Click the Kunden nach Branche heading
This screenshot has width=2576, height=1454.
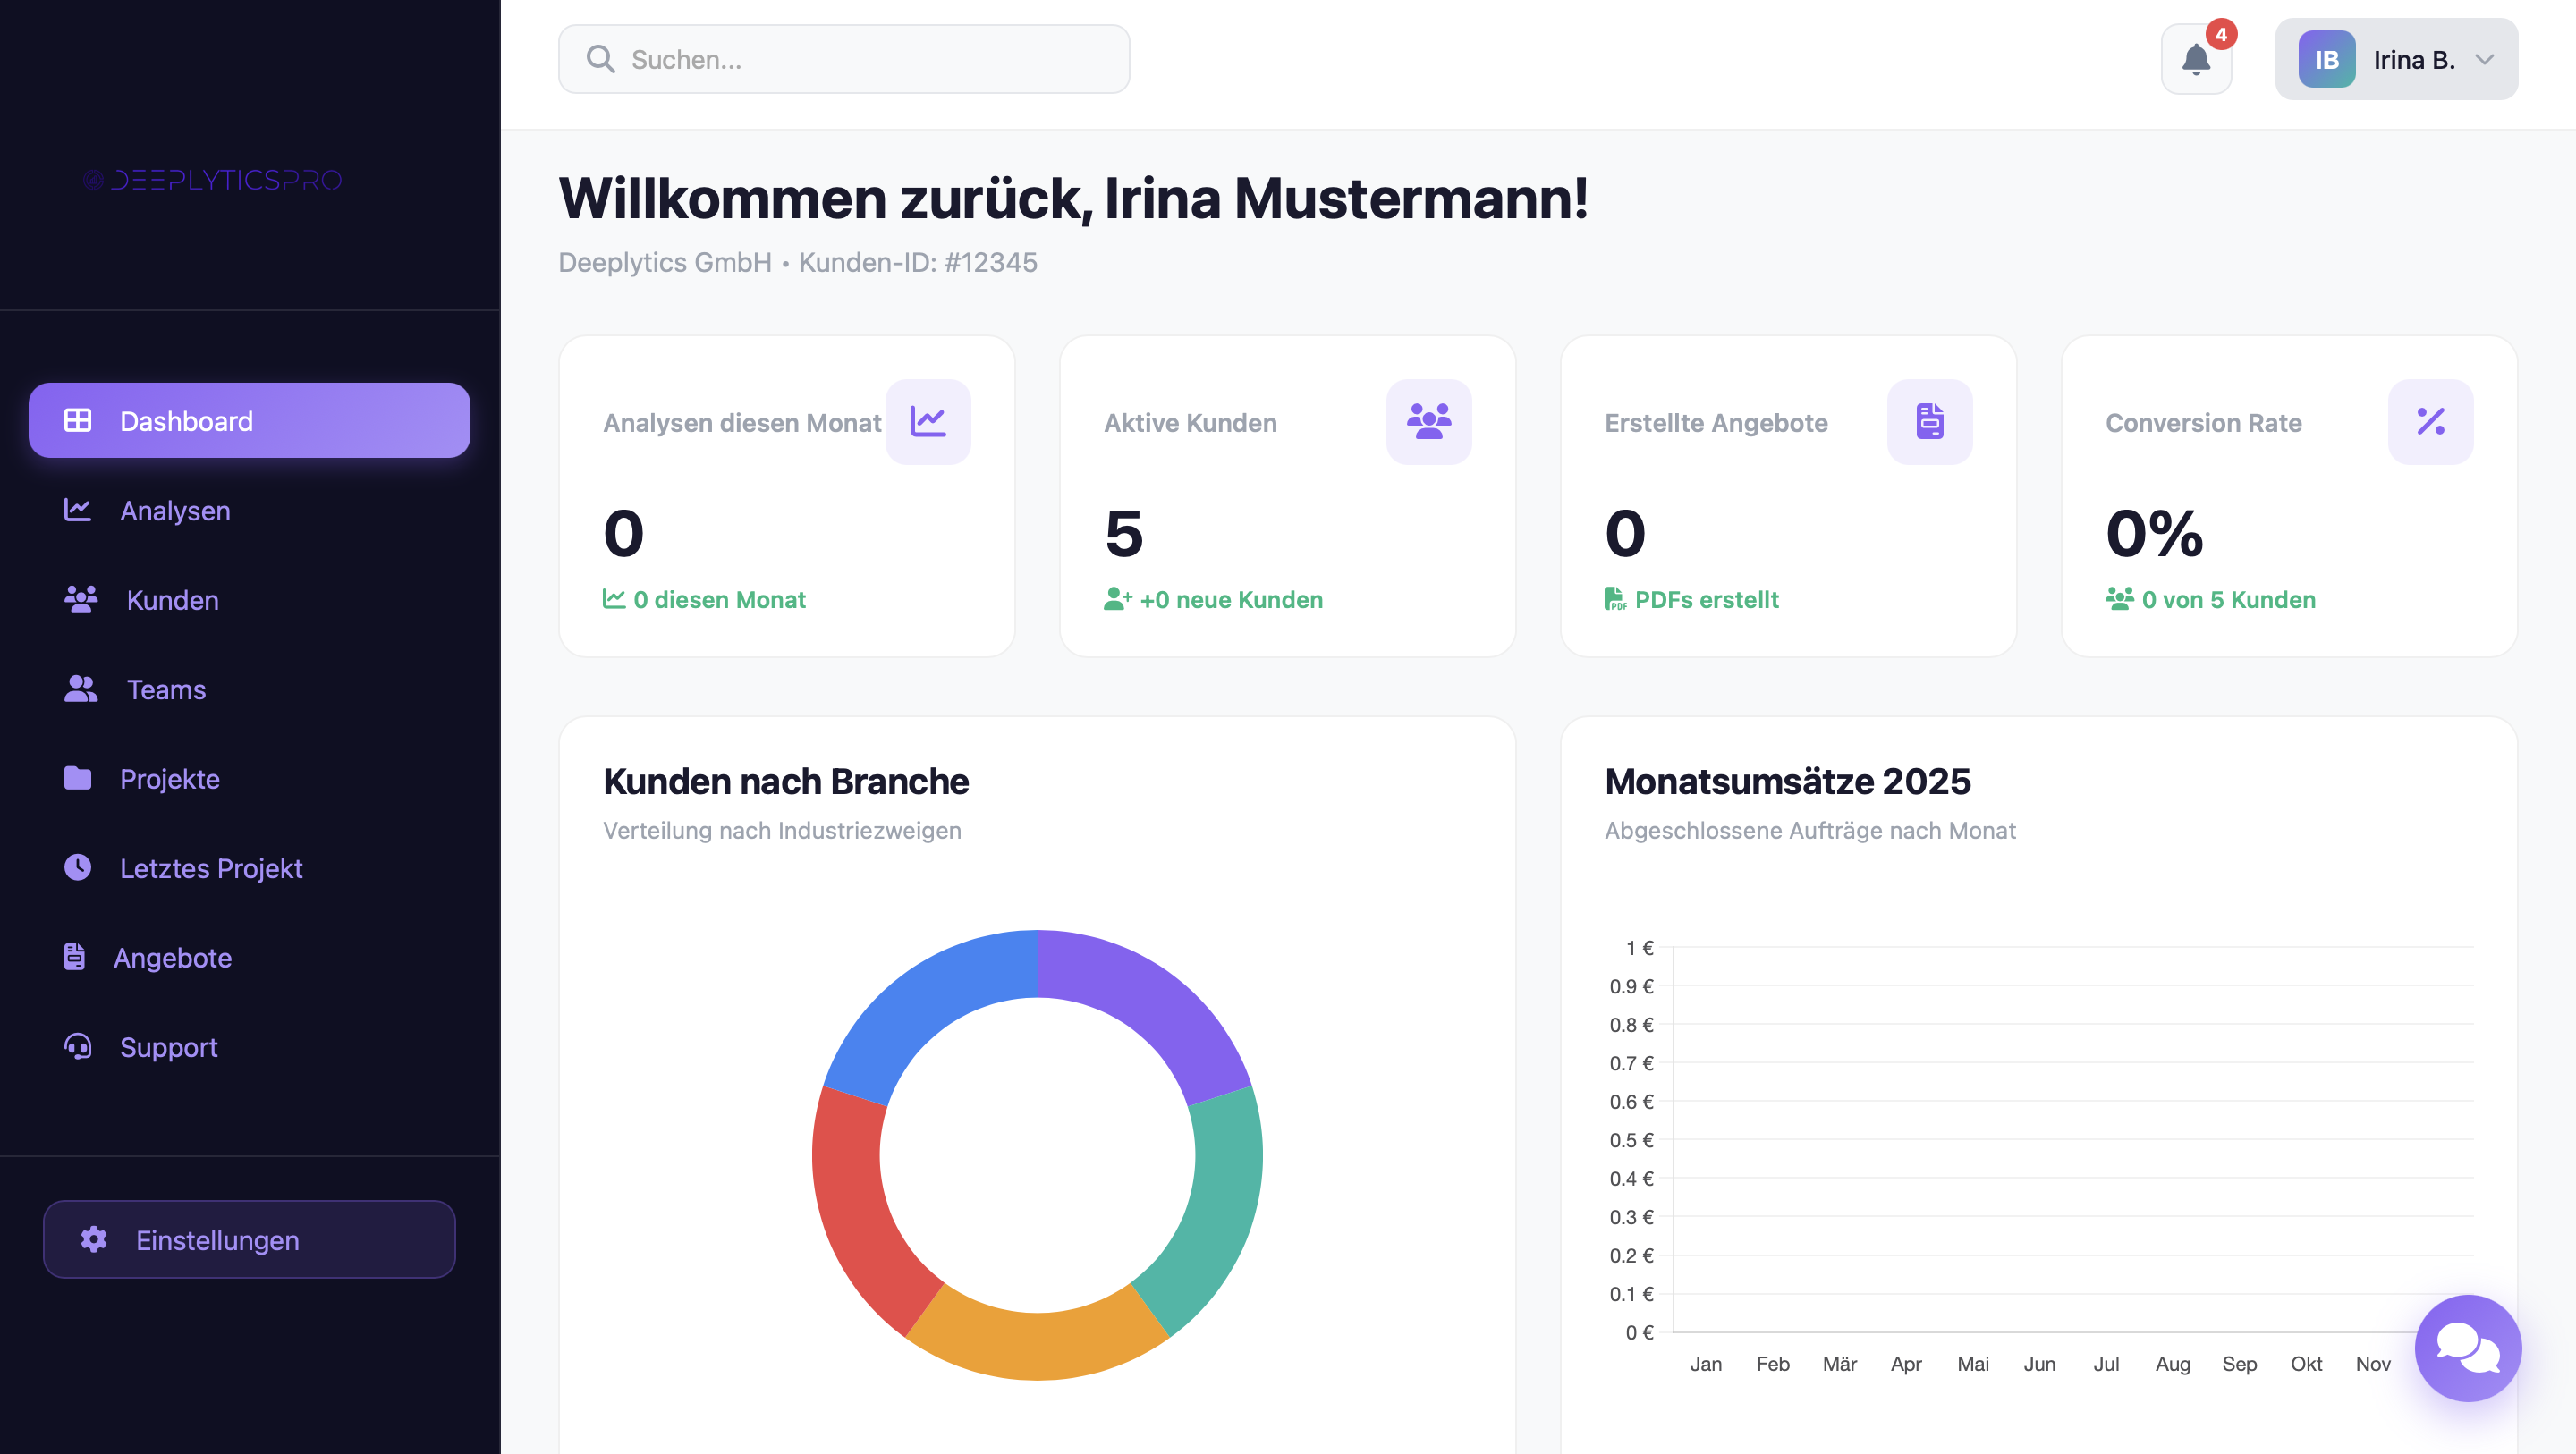pos(785,781)
